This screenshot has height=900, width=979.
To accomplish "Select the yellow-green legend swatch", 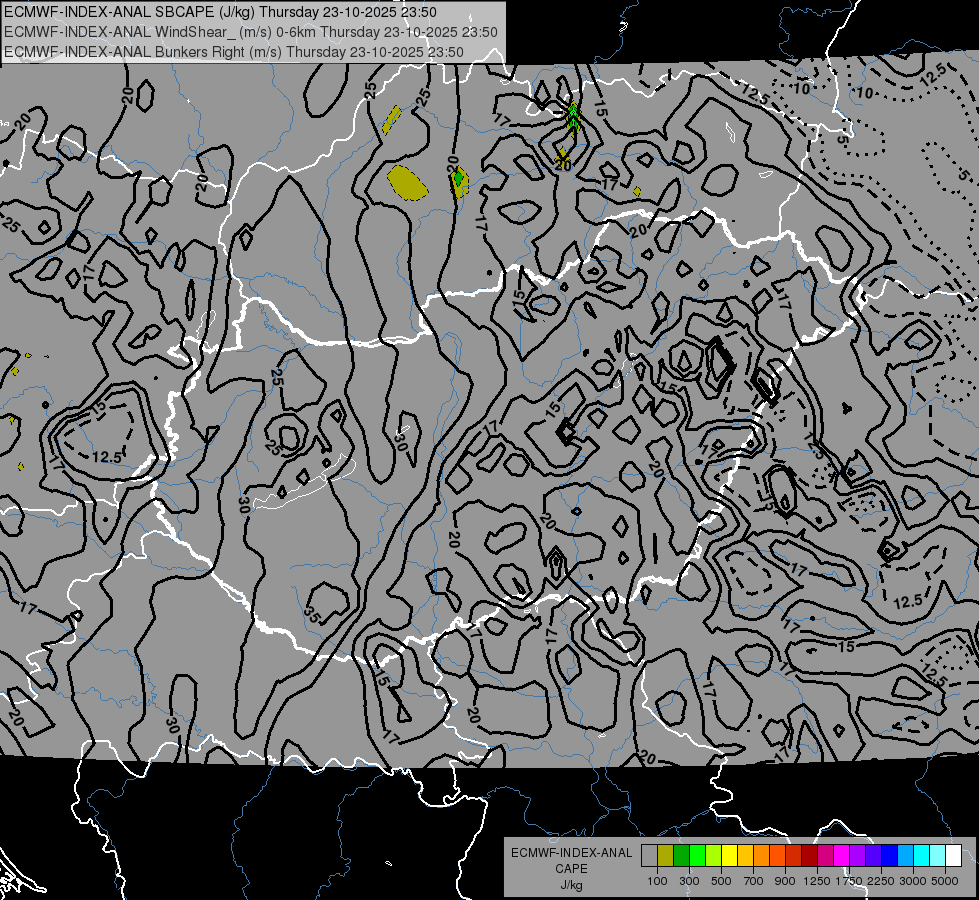I will point(713,856).
